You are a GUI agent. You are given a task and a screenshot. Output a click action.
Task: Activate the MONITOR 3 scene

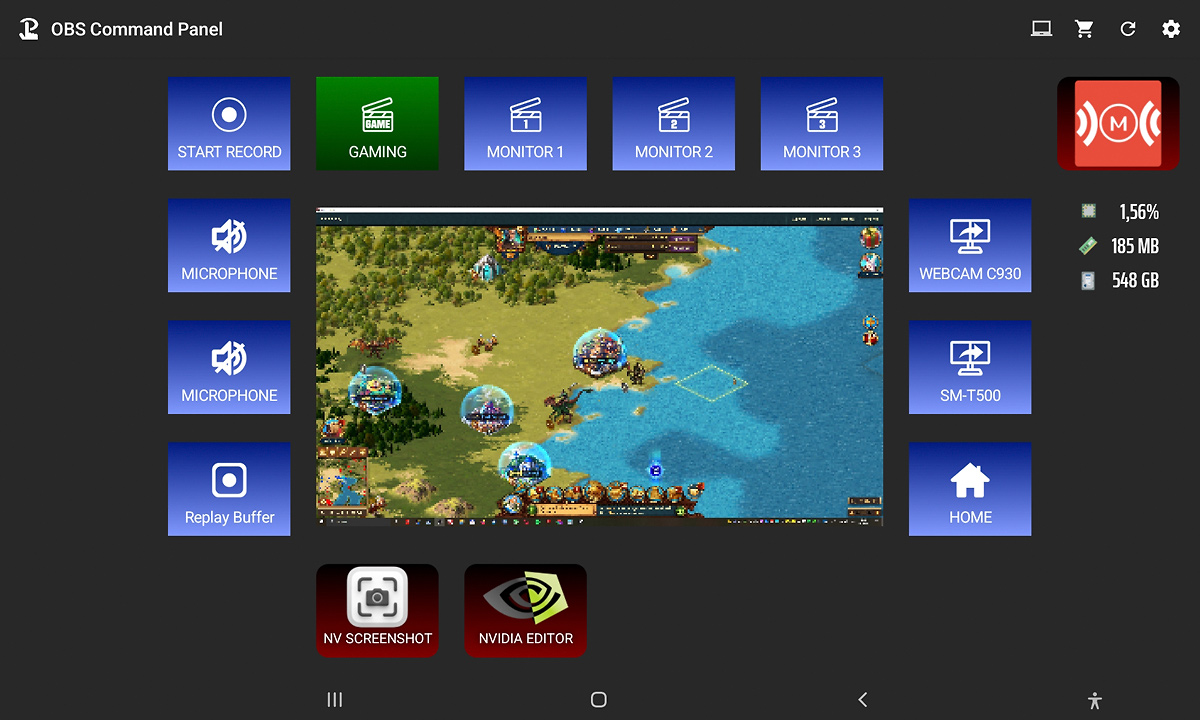click(821, 124)
